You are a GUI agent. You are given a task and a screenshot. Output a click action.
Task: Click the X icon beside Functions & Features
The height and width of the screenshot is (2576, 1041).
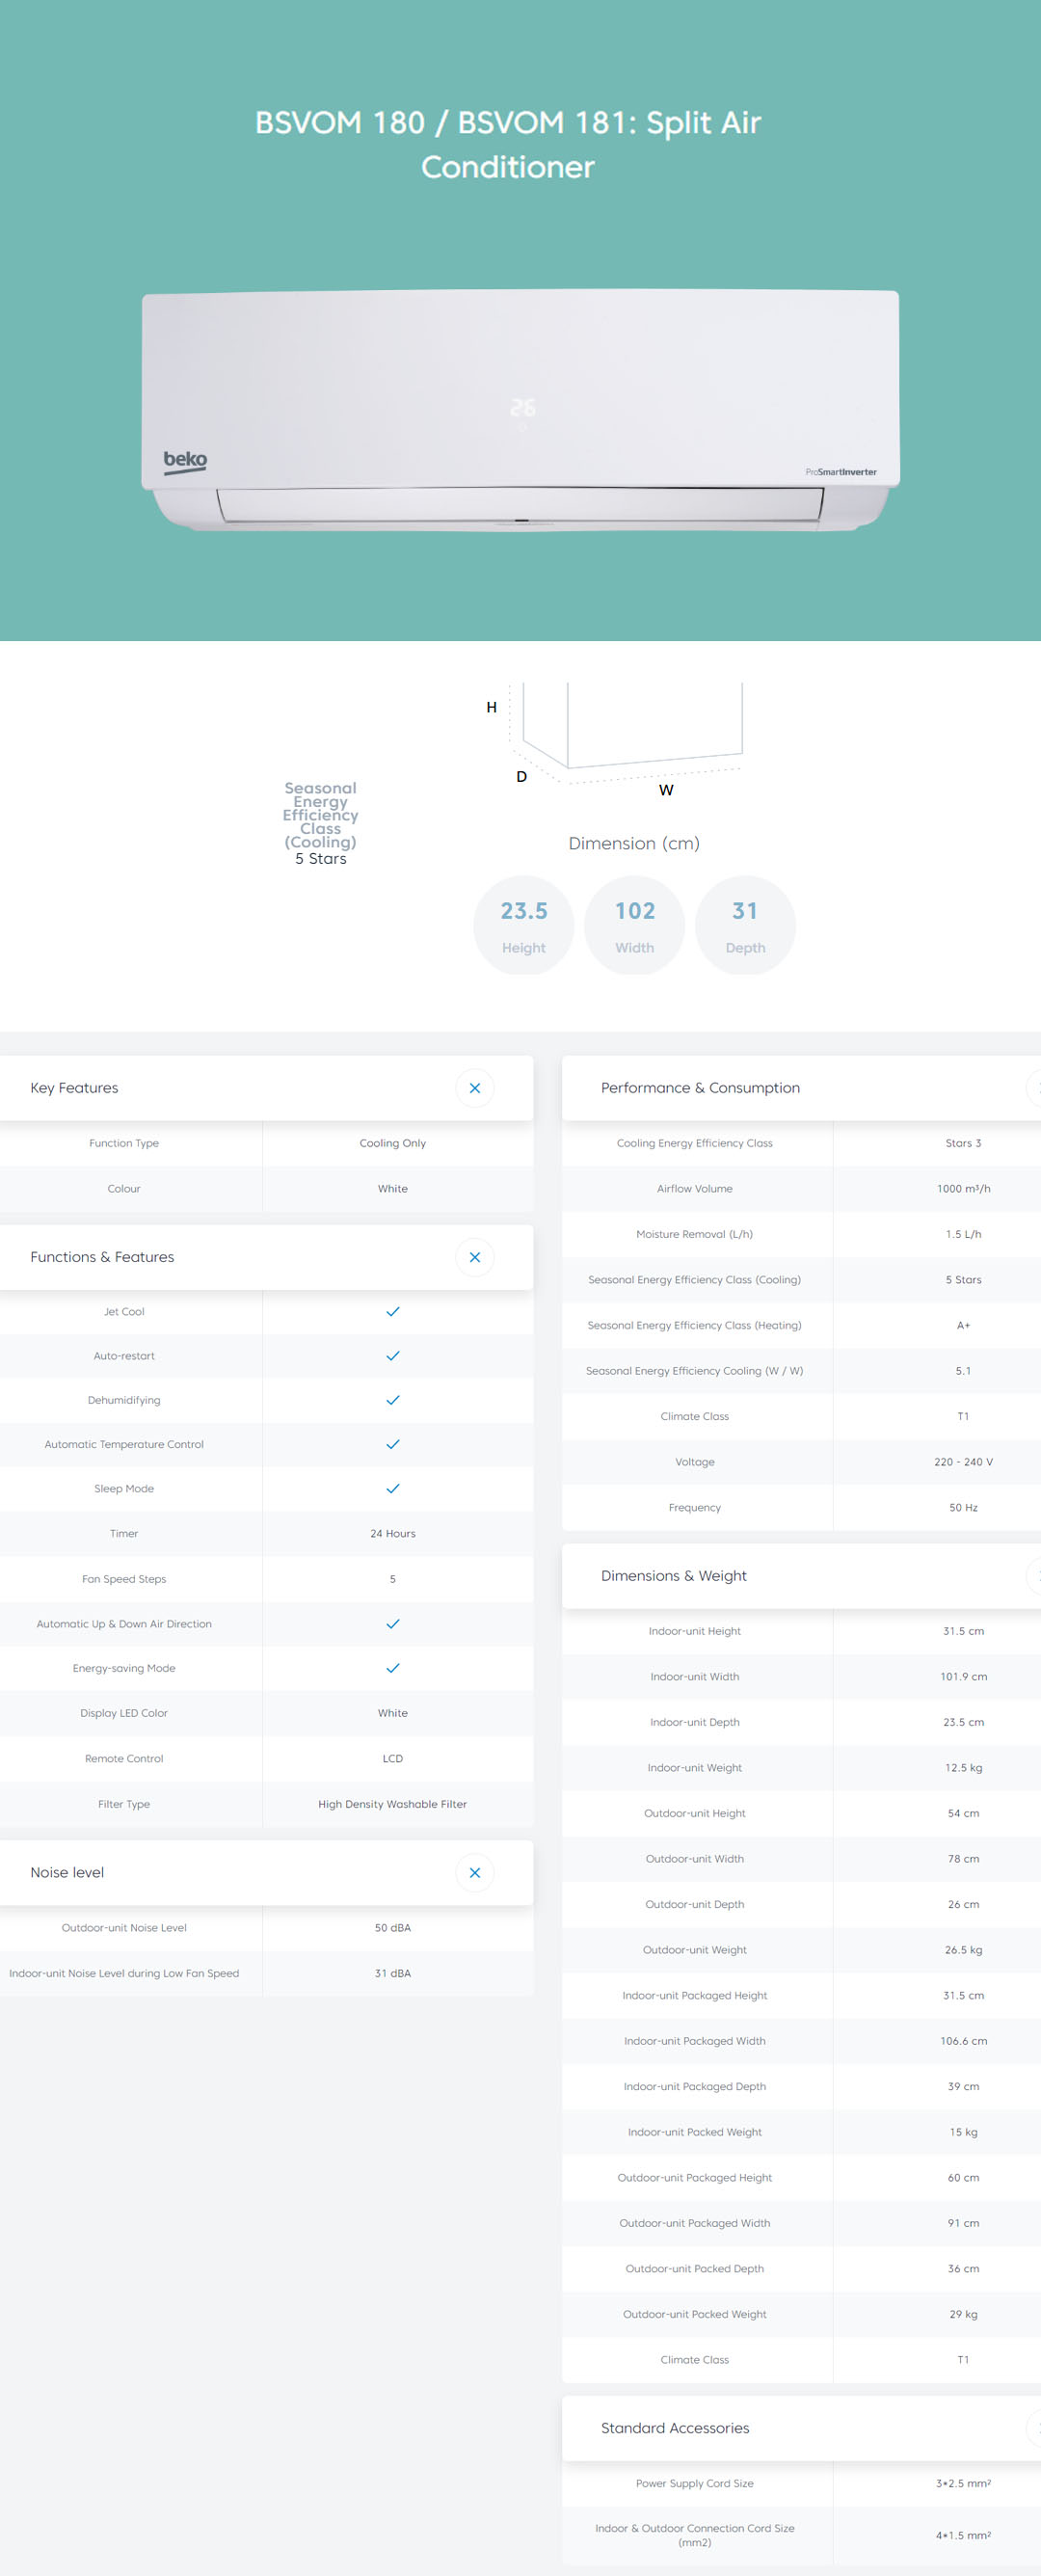point(474,1256)
